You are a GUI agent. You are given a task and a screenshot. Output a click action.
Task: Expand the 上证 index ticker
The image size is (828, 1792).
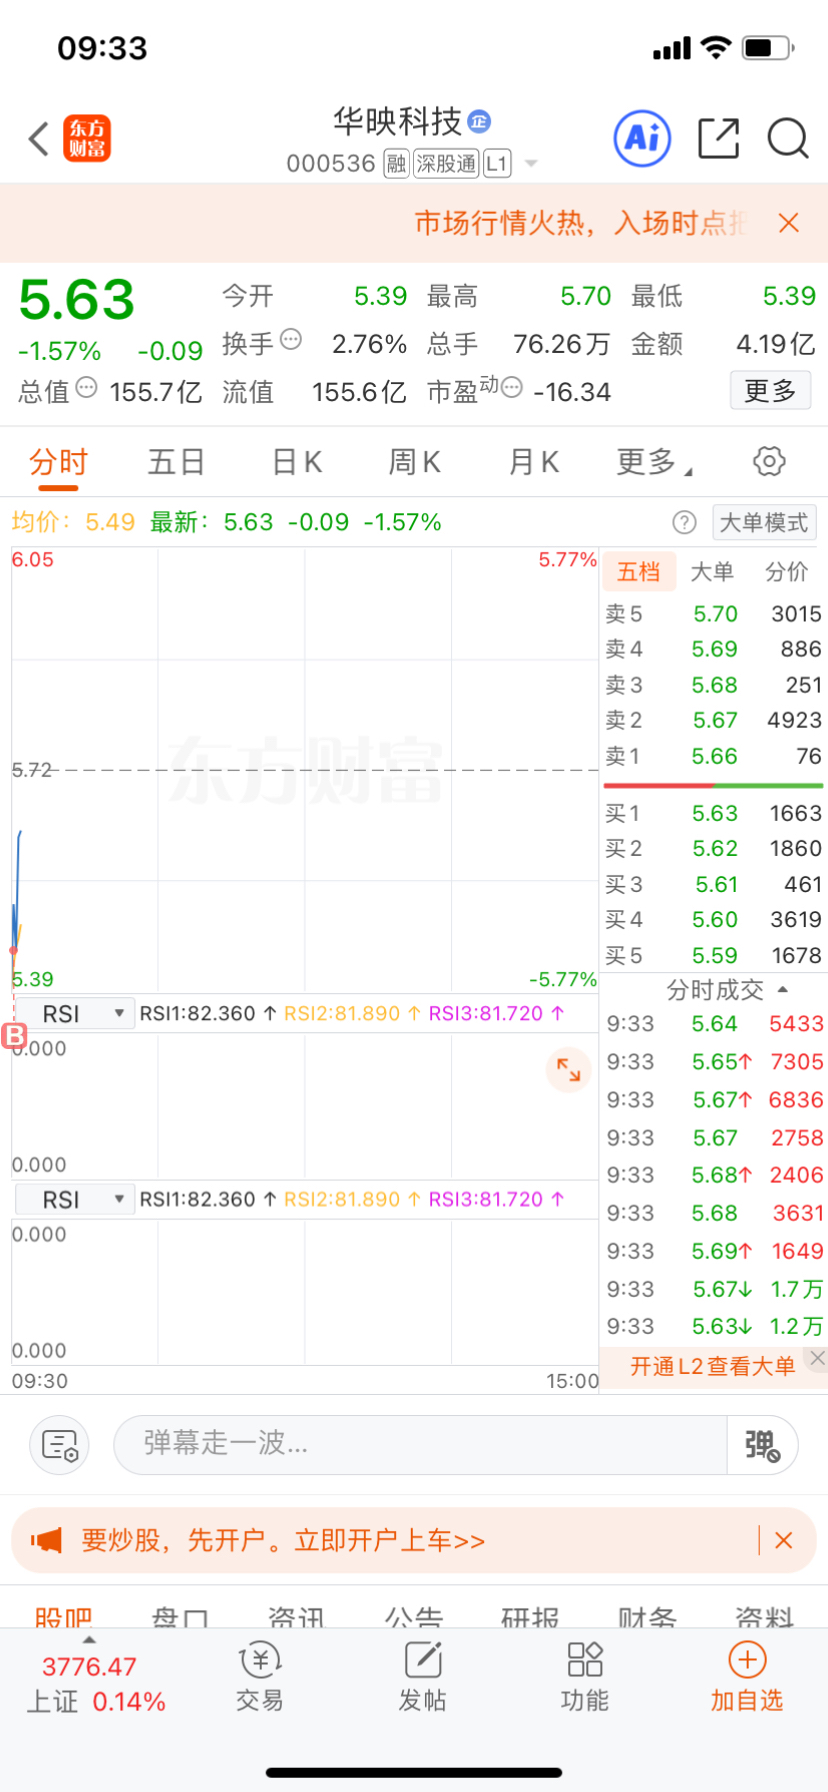pos(95,1683)
